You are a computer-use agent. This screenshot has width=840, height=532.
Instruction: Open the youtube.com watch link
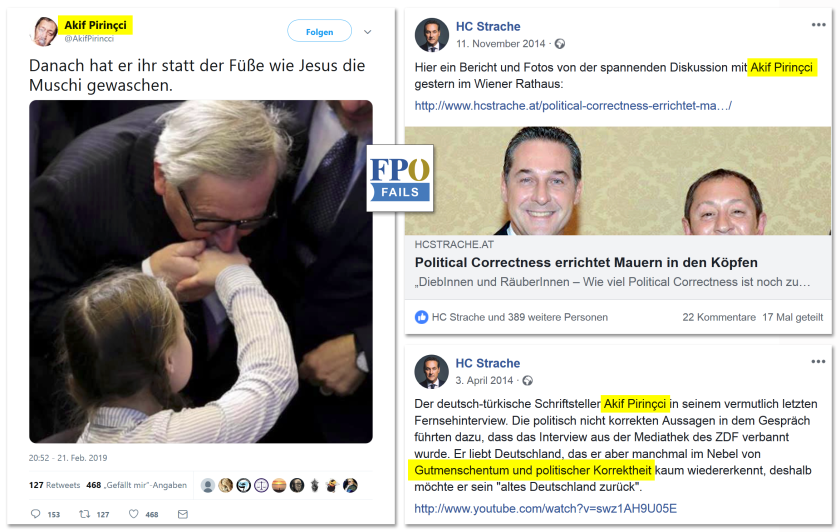click(545, 508)
